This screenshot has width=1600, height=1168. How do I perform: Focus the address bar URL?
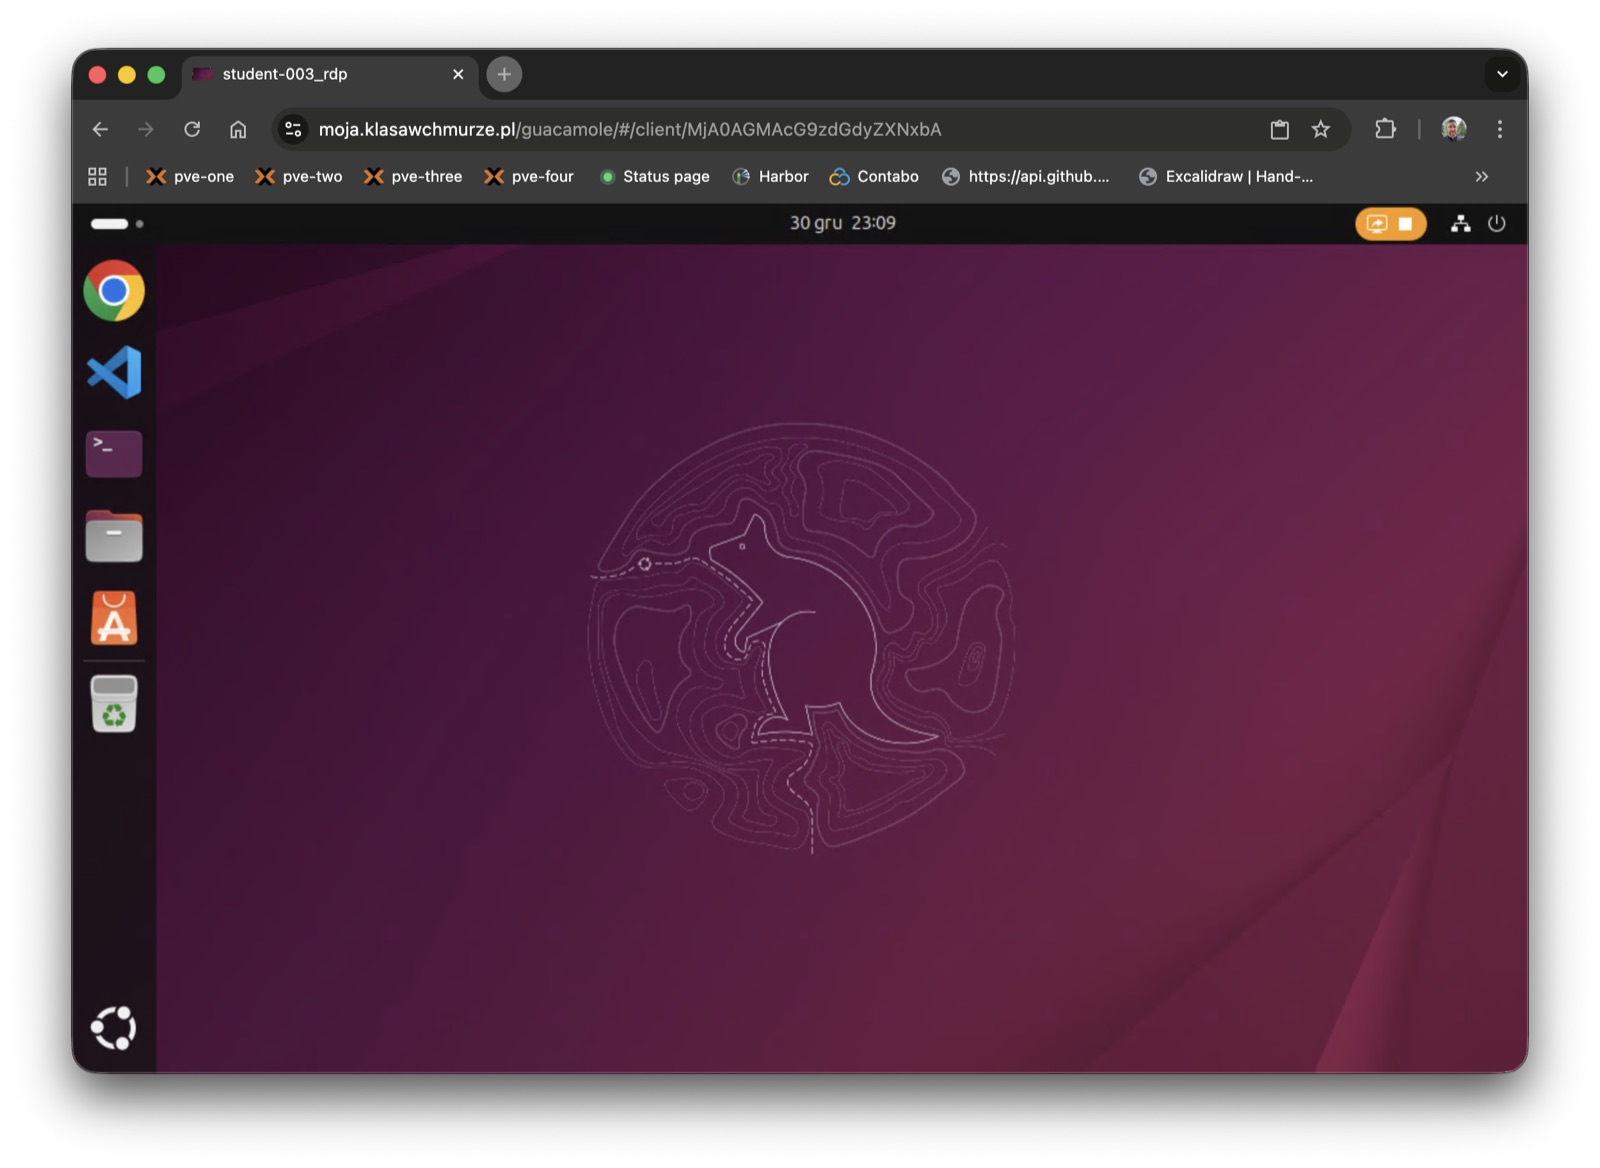point(630,129)
